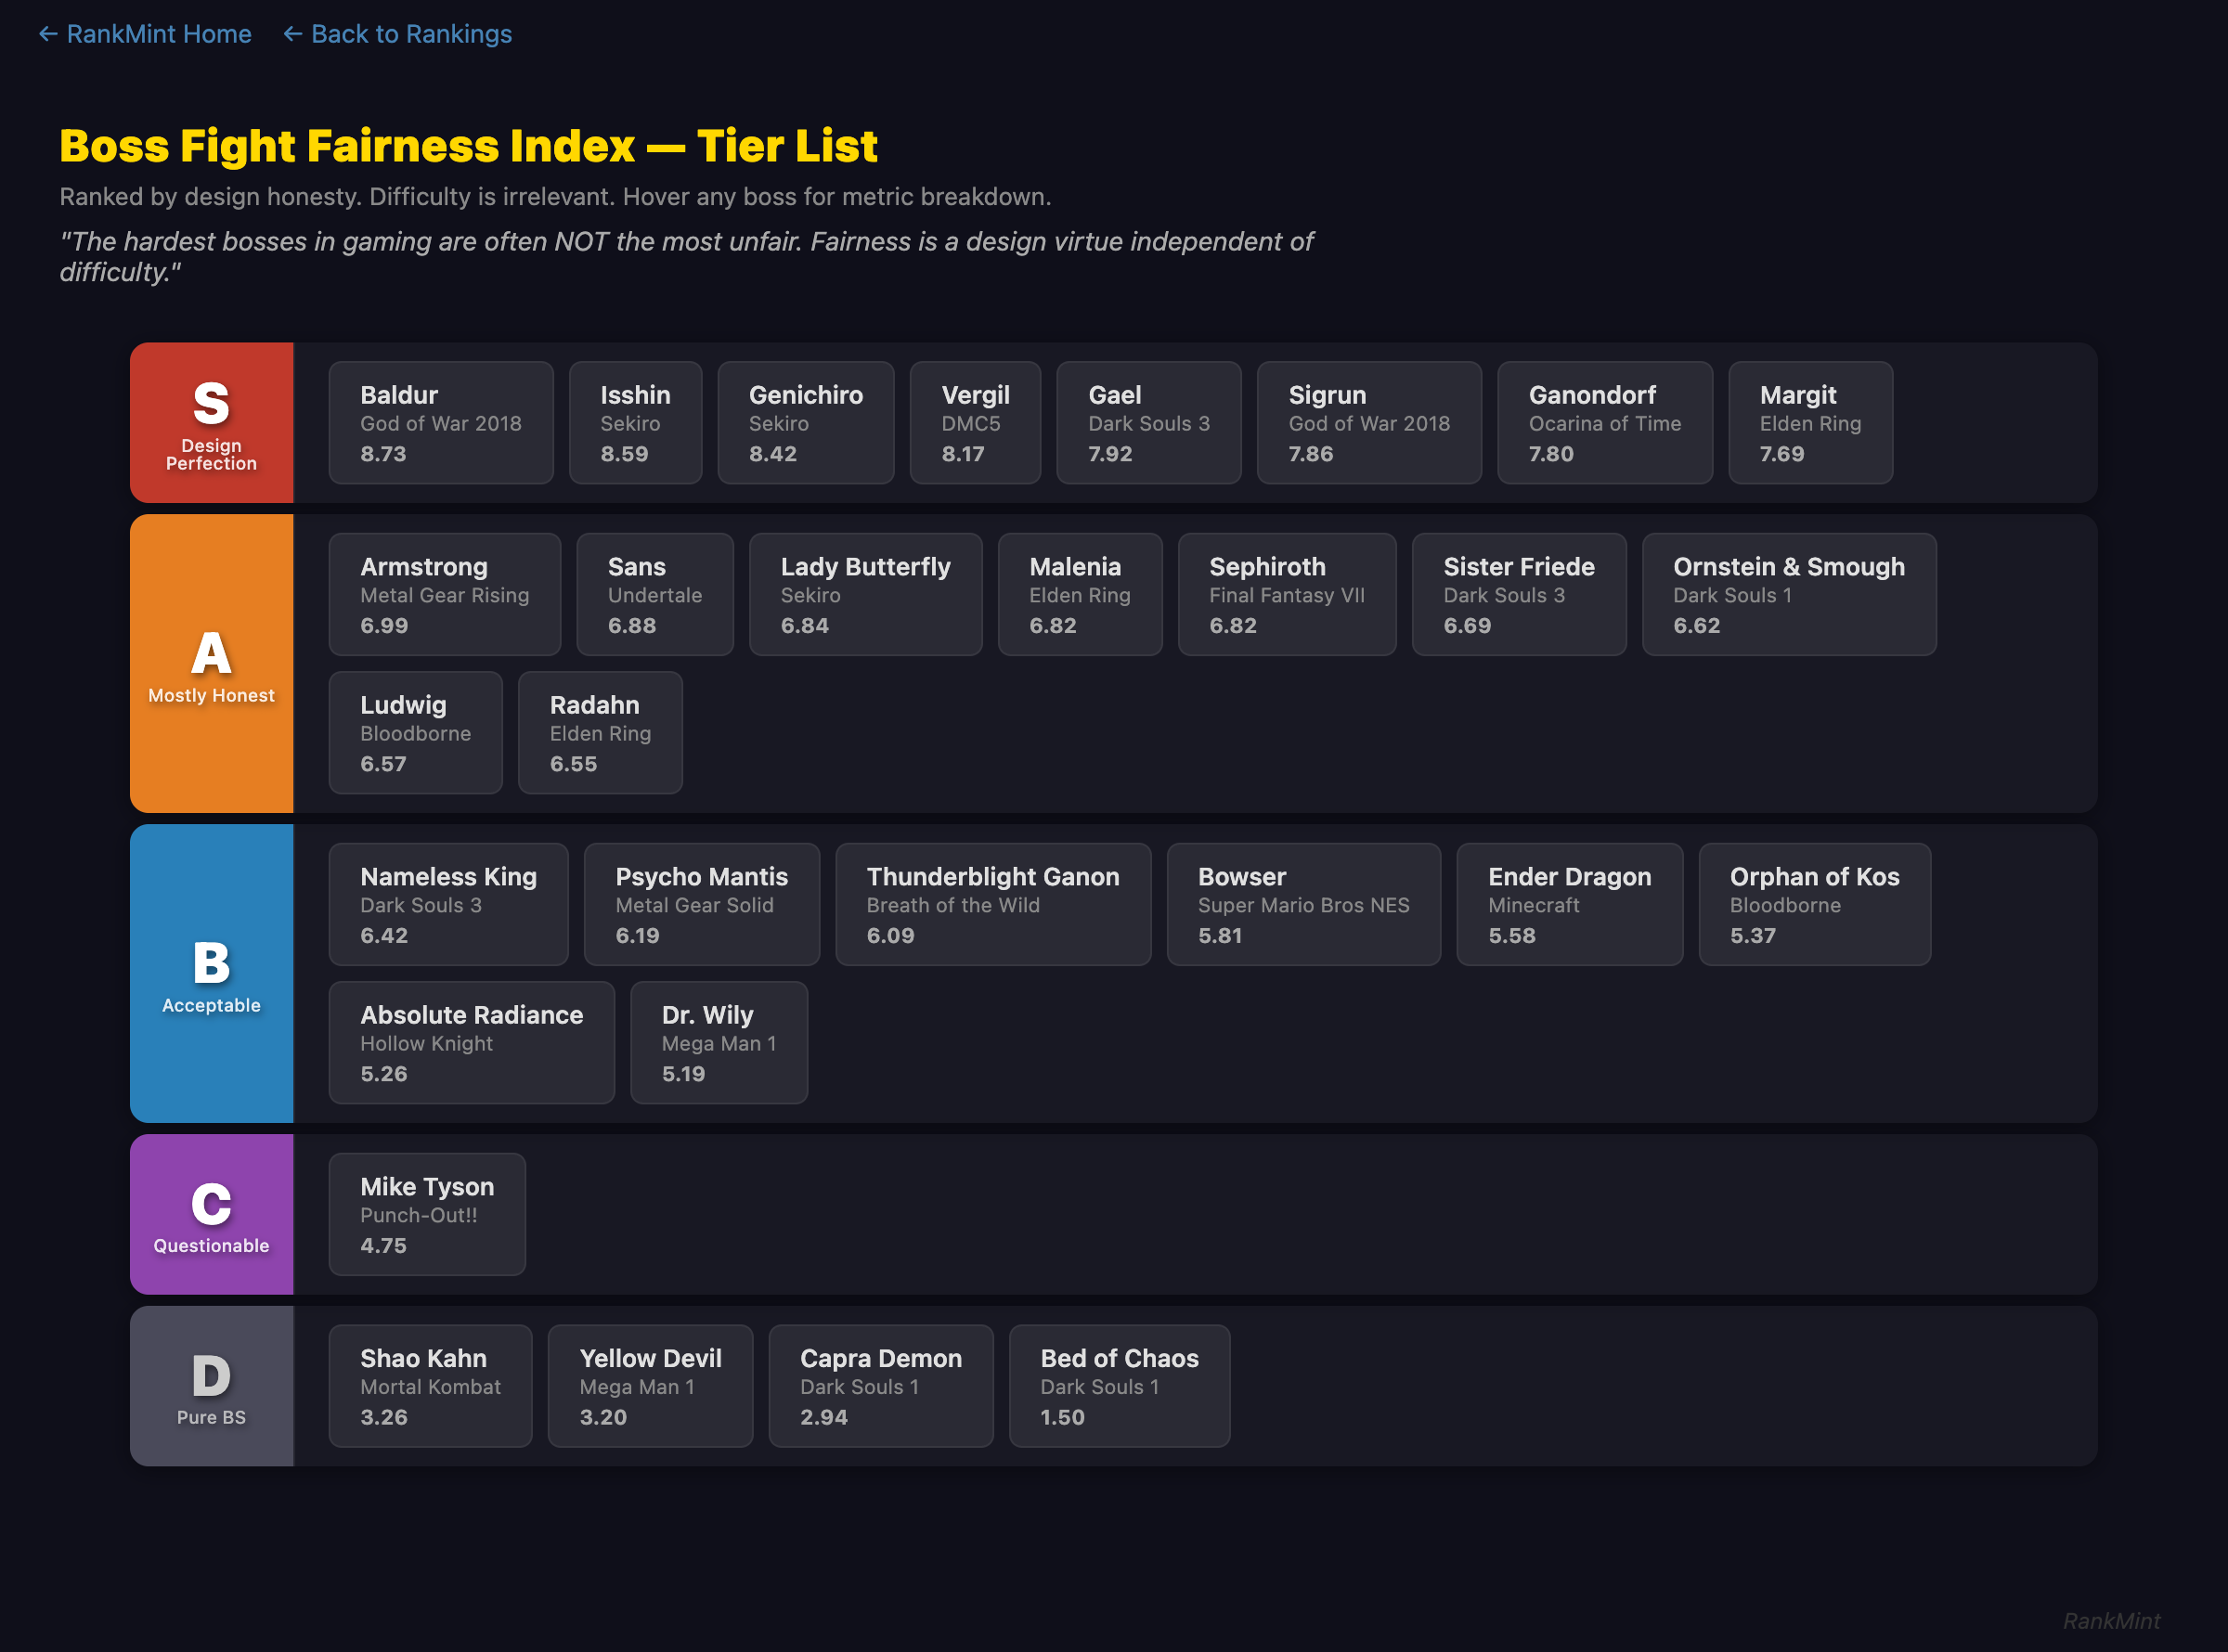Select the Malenia Elden Ring card
Image resolution: width=2228 pixels, height=1652 pixels.
pos(1080,594)
